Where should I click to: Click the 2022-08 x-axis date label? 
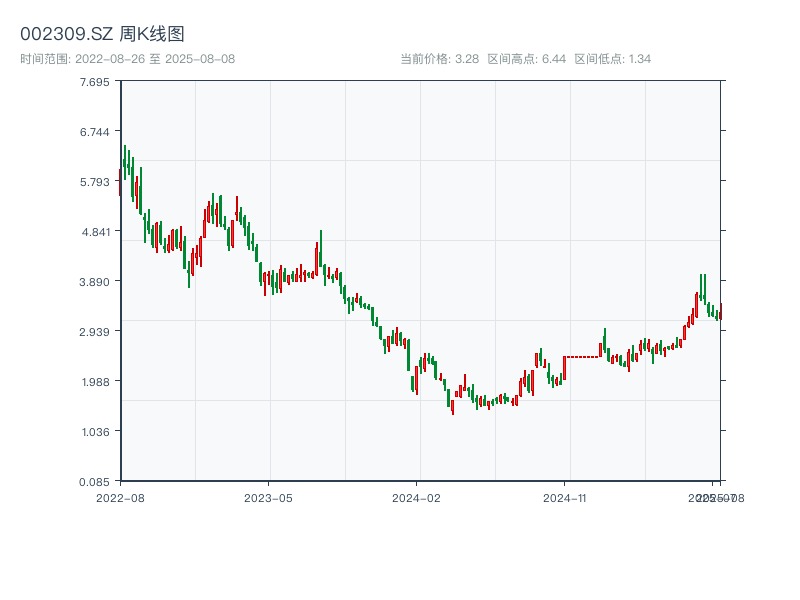[x=120, y=497]
